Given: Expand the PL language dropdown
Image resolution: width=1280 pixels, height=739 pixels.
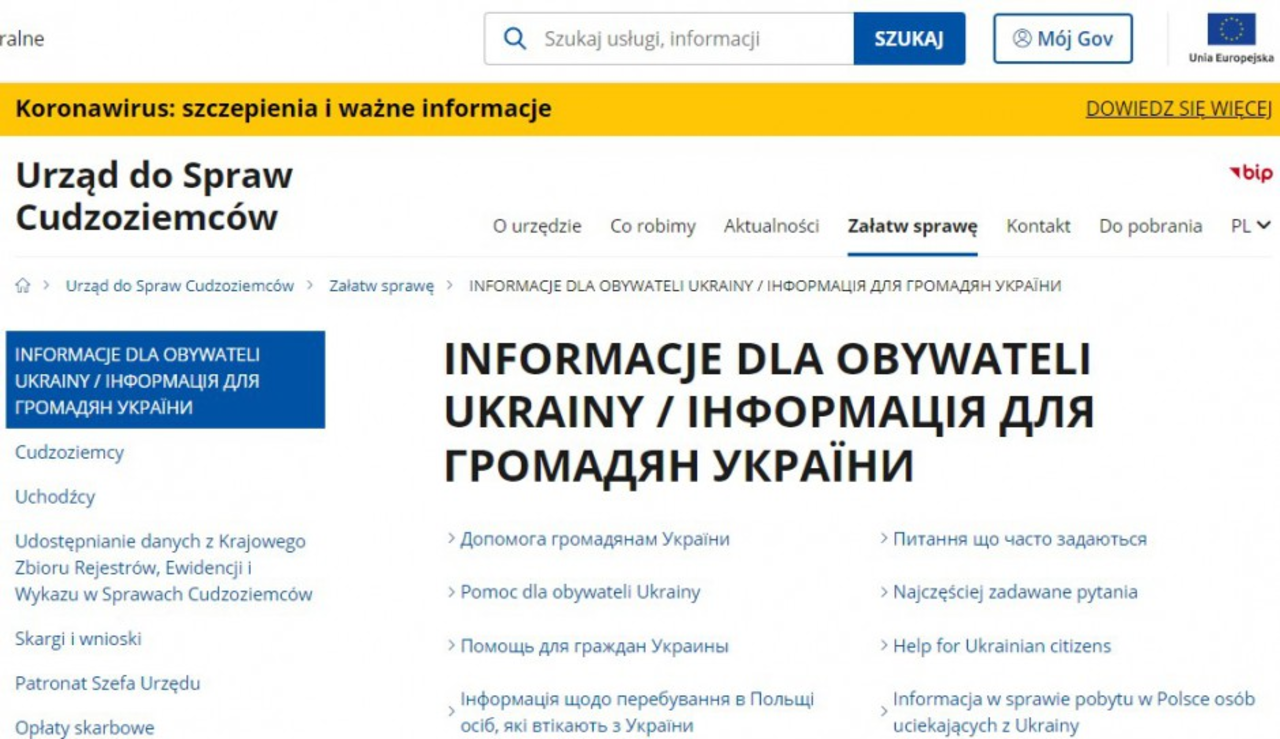Looking at the screenshot, I should pyautogui.click(x=1250, y=226).
